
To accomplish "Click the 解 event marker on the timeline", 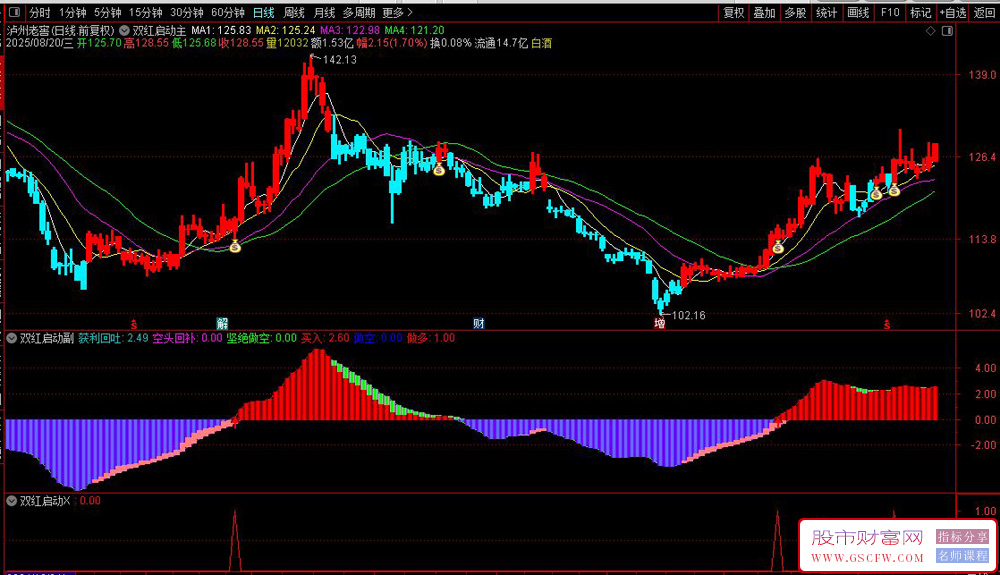I will [222, 323].
